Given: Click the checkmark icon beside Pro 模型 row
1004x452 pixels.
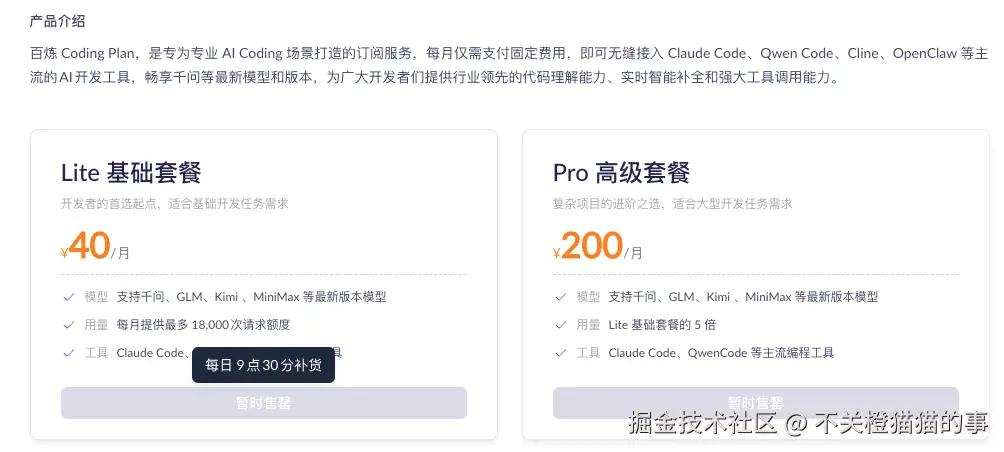Looking at the screenshot, I should click(561, 297).
